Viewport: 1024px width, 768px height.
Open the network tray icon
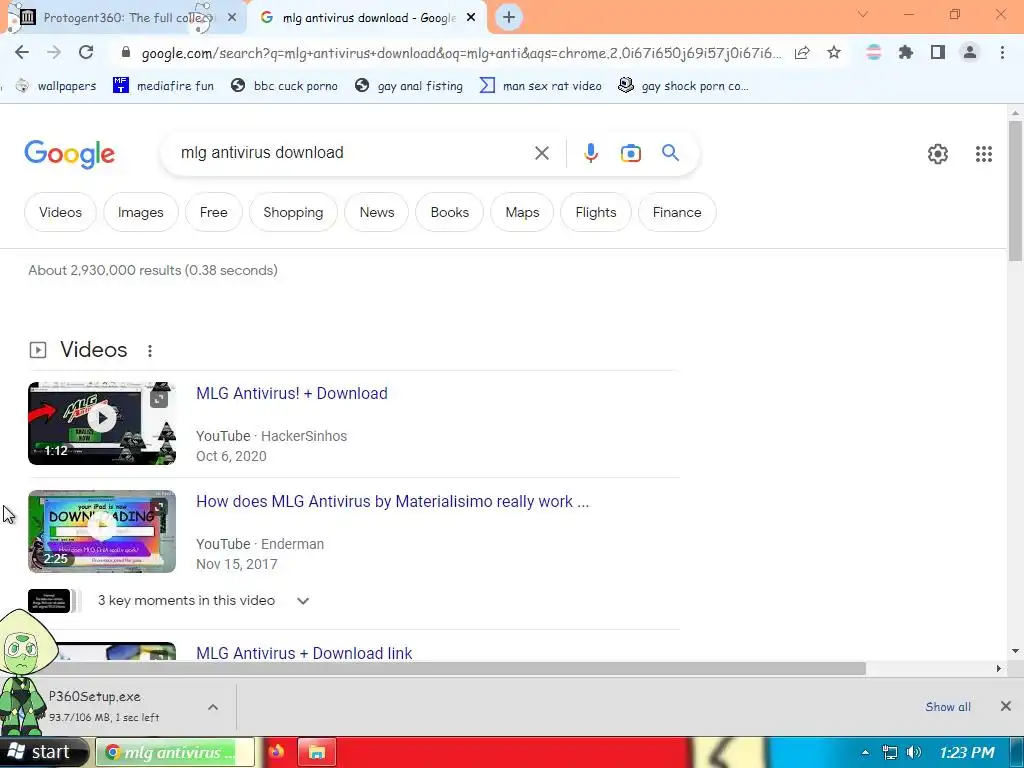(889, 752)
